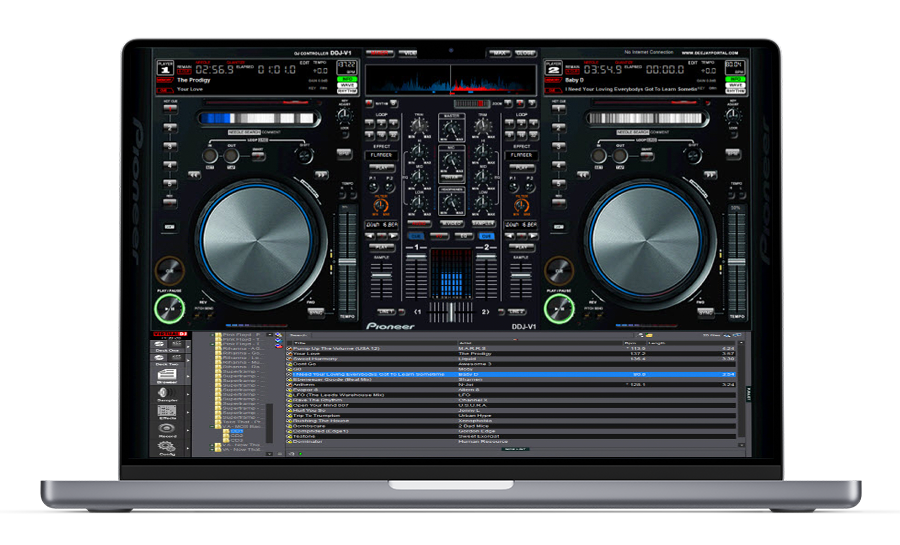Click the BPM button on Player 1
The height and width of the screenshot is (545, 900).
[x=344, y=154]
